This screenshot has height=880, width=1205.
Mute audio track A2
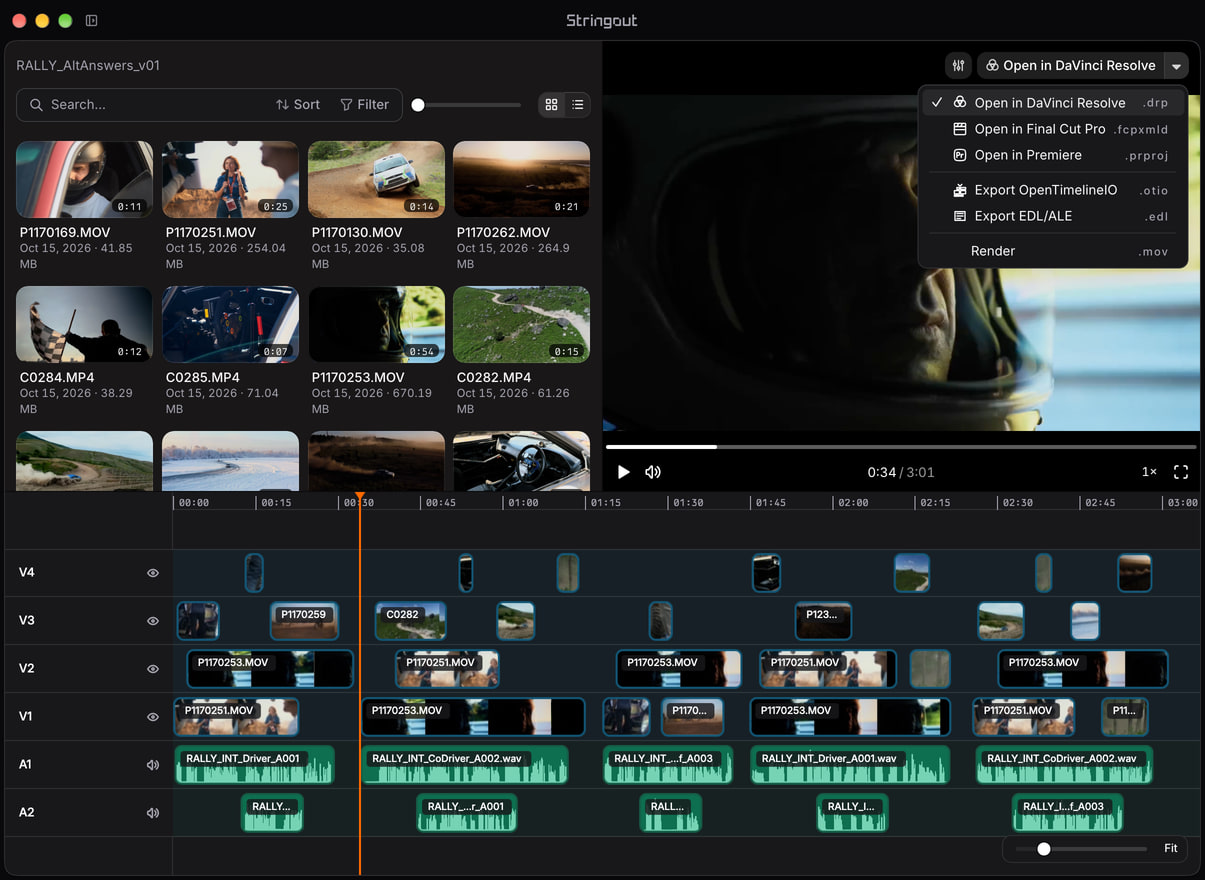[153, 813]
